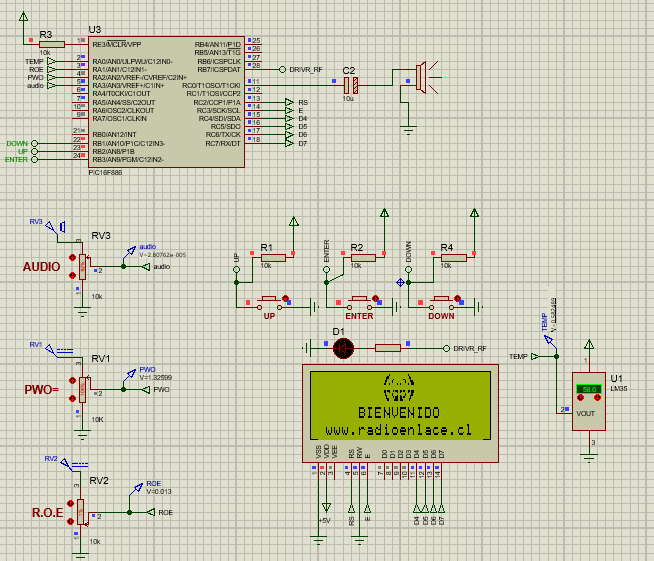The height and width of the screenshot is (561, 654).
Task: Select the +5V terminal under the LCD
Action: point(327,508)
